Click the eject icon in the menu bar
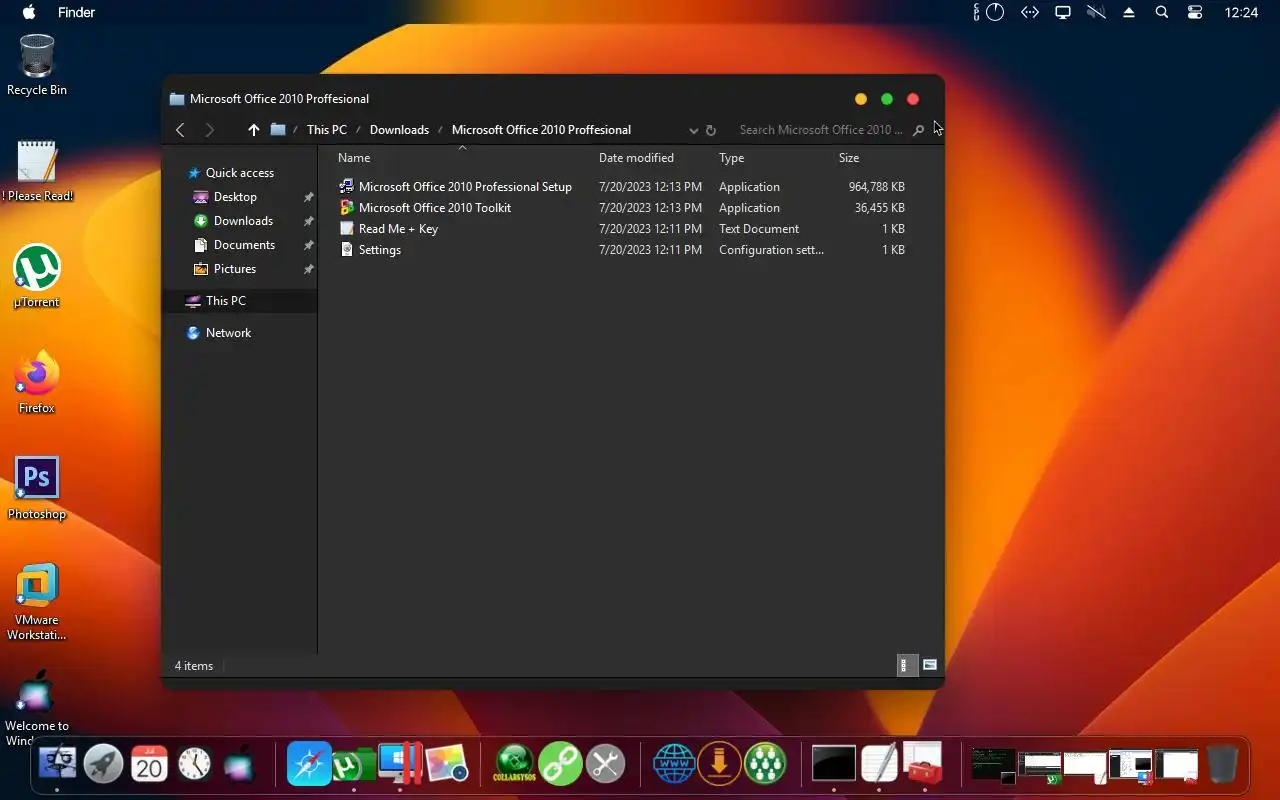This screenshot has height=800, width=1280. 1129,13
